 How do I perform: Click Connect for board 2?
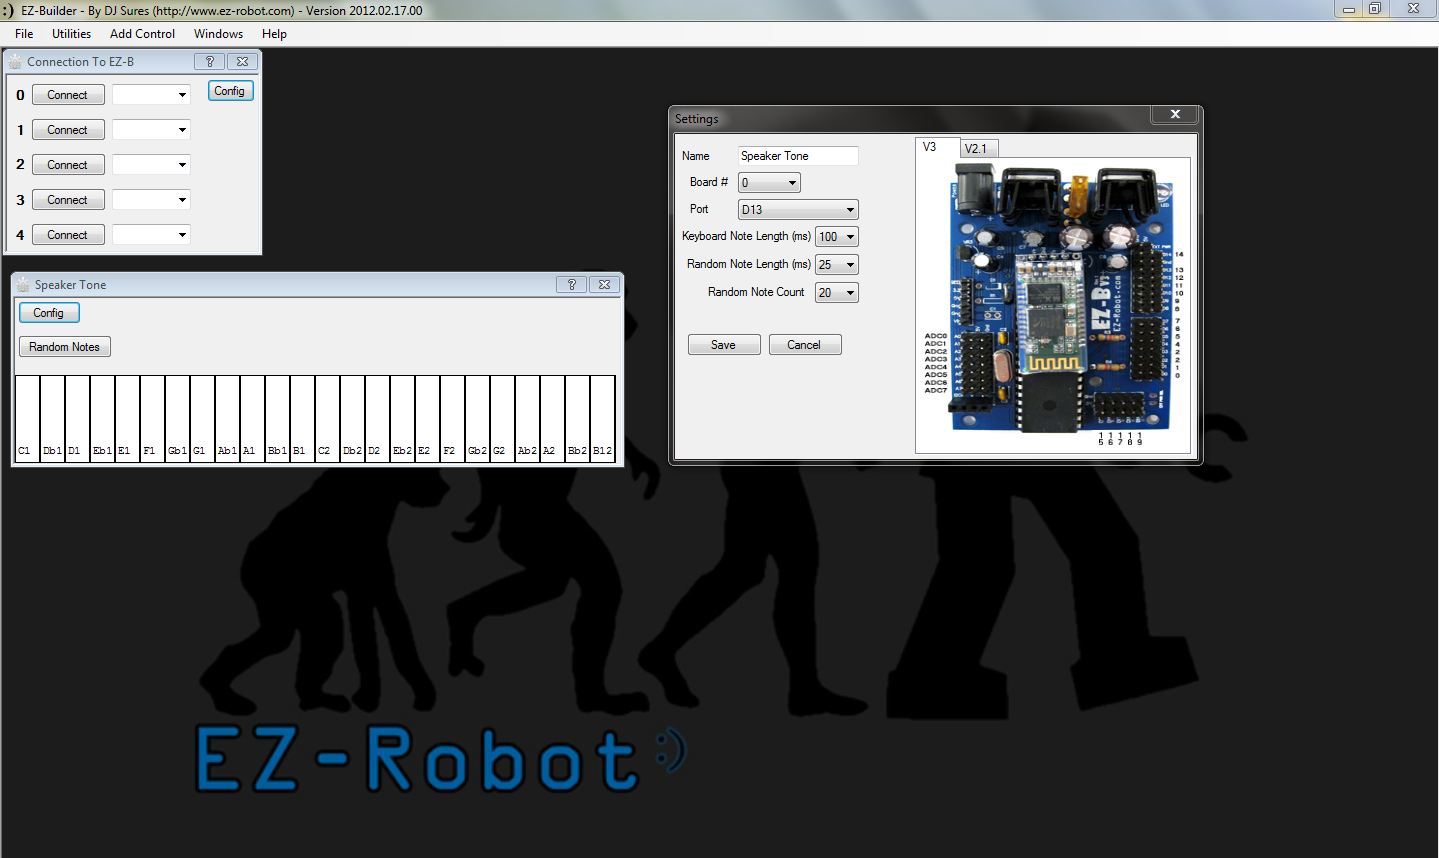[x=68, y=165]
